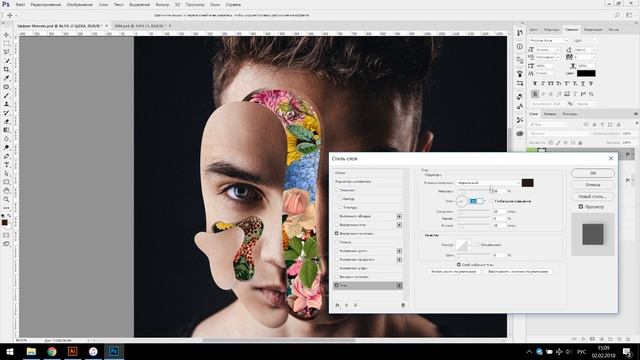Open the notification center in taskbar
Image resolution: width=640 pixels, height=360 pixels.
[627, 351]
